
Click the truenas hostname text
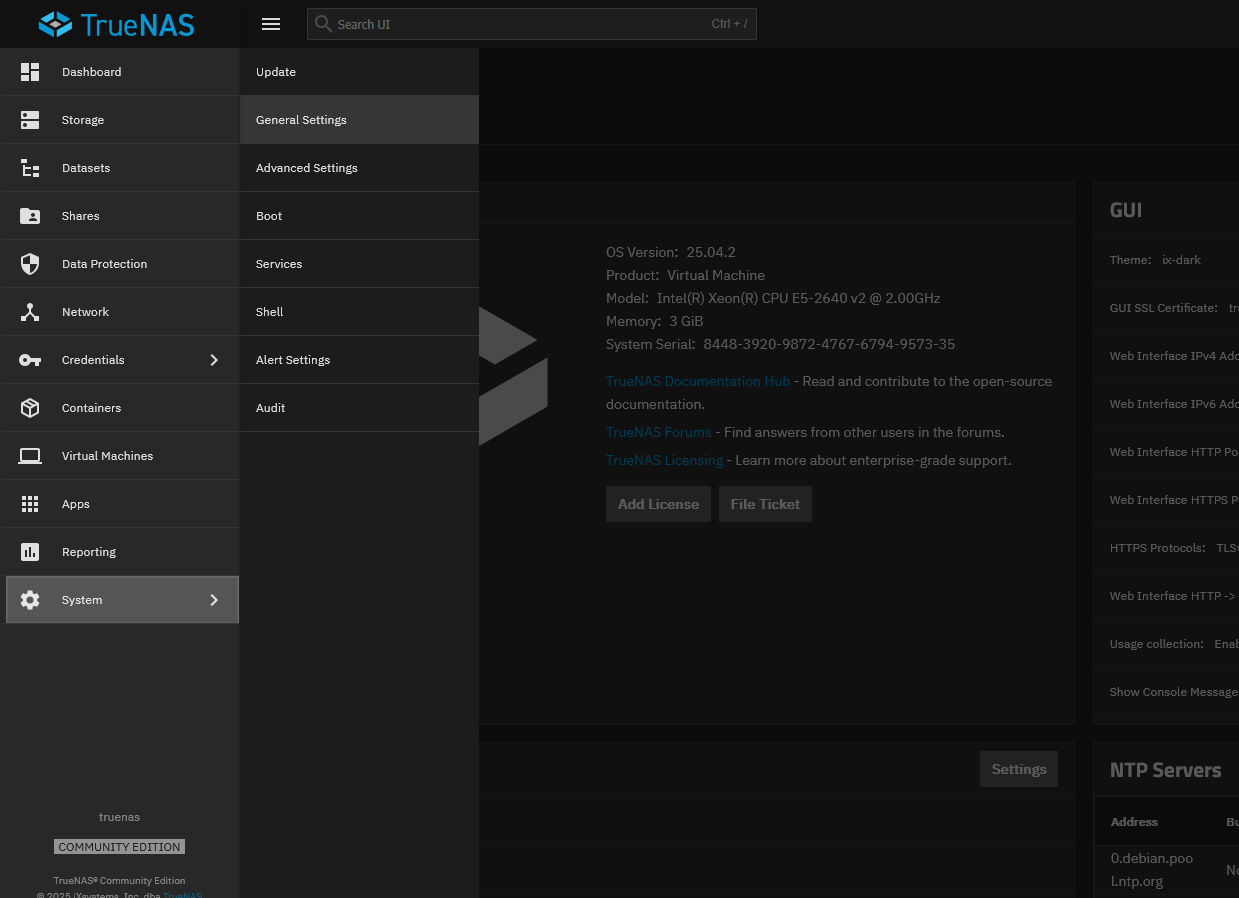pos(119,817)
